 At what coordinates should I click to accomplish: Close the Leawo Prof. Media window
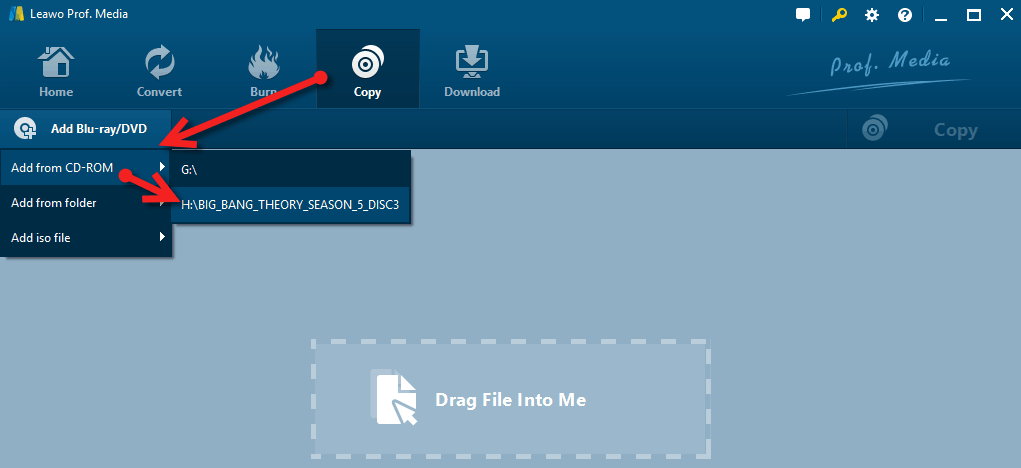tap(1007, 15)
